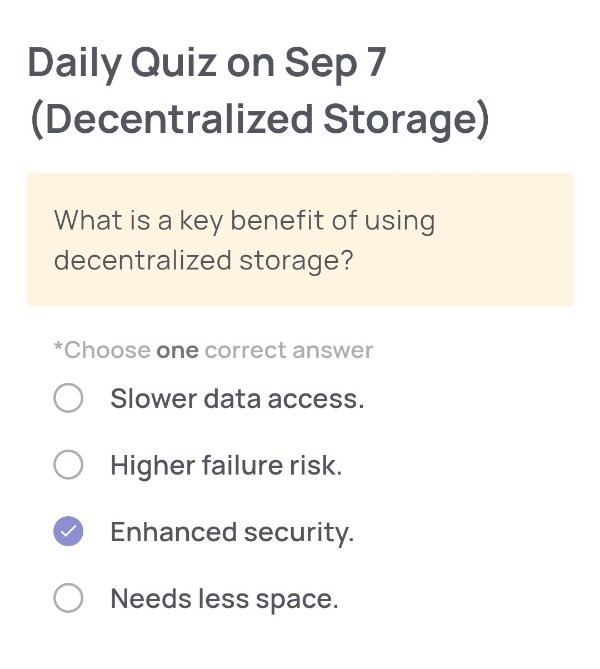This screenshot has height=669, width=600.
Task: Click the word "Storage)" in the title
Action: coord(406,120)
